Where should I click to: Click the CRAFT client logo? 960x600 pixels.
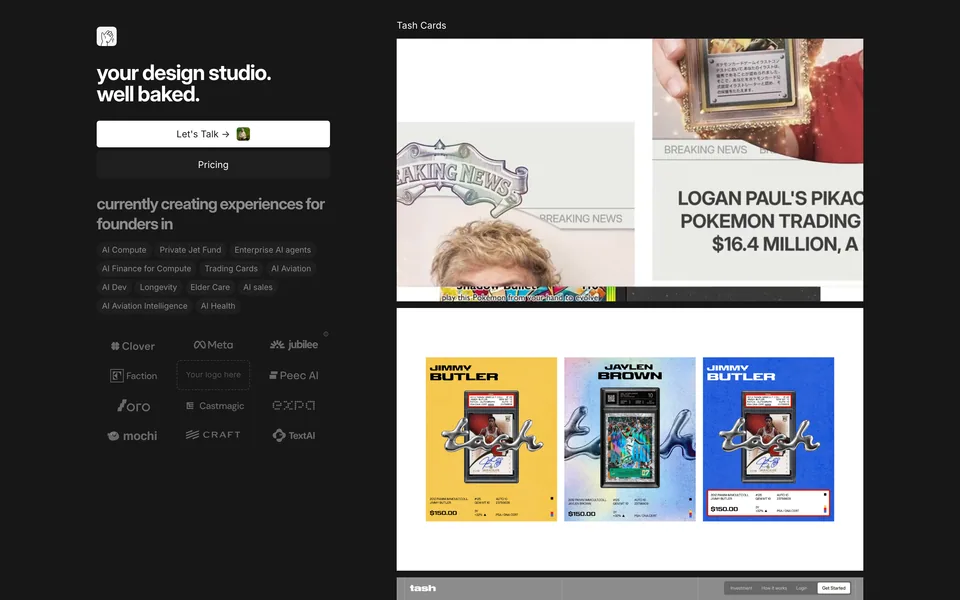pyautogui.click(x=213, y=435)
